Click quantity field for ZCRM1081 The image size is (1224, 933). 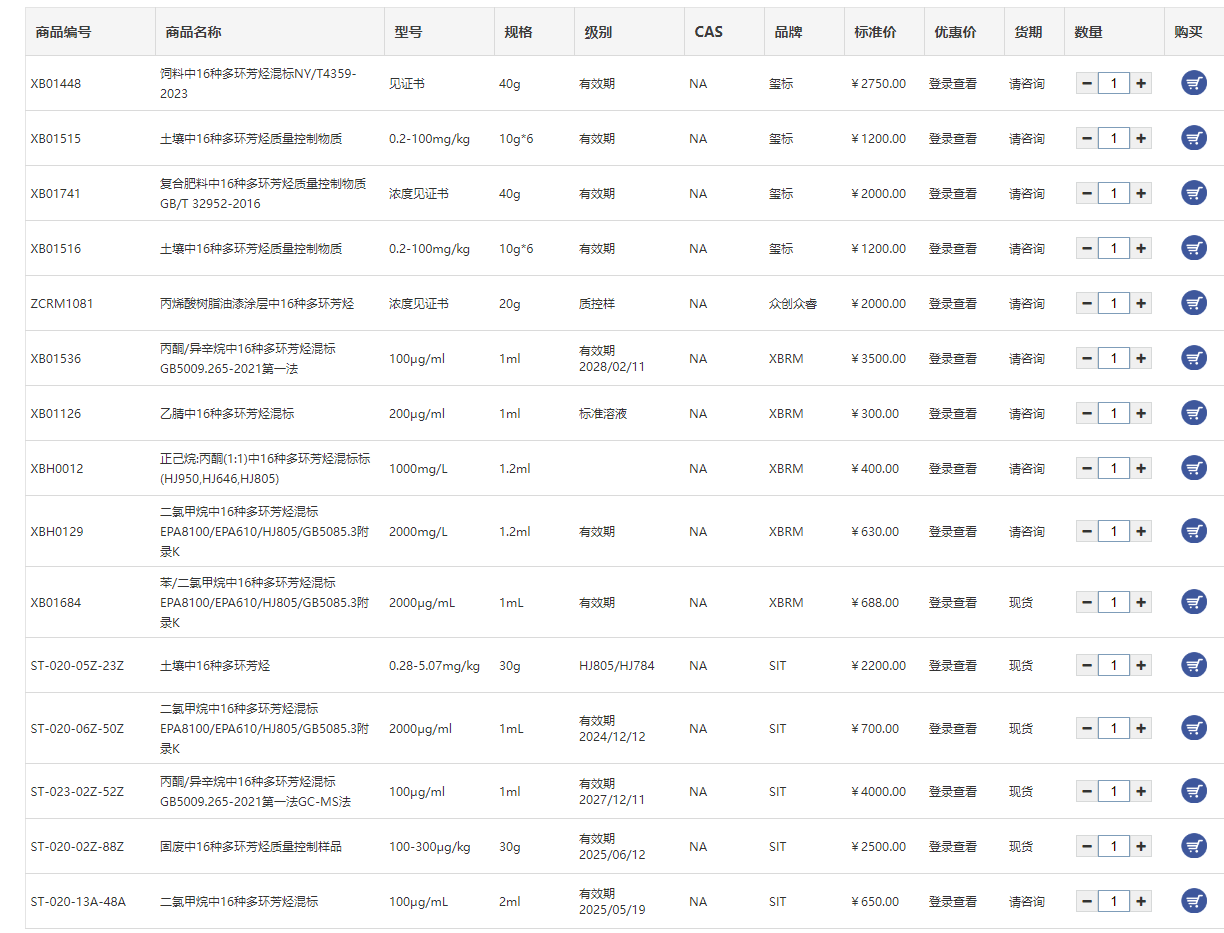click(1114, 303)
